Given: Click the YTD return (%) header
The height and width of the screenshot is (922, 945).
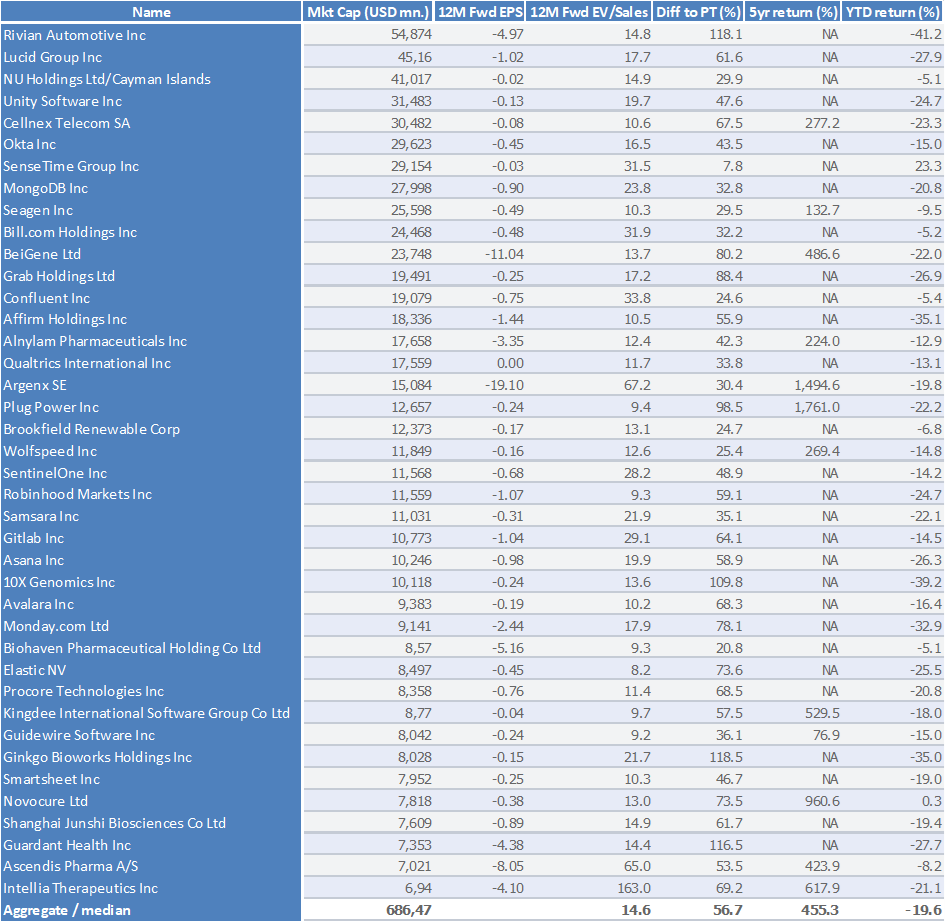Looking at the screenshot, I should point(893,12).
